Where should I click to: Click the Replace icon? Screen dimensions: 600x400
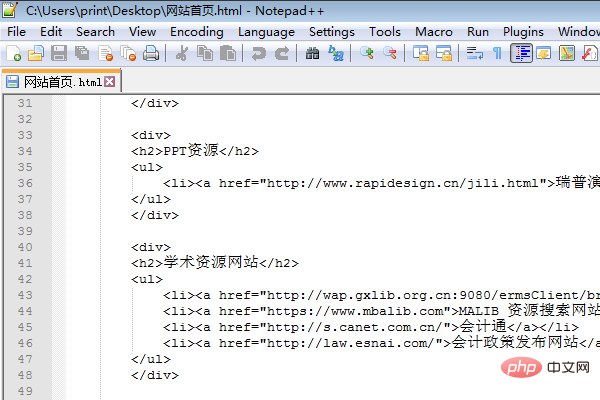(336, 53)
